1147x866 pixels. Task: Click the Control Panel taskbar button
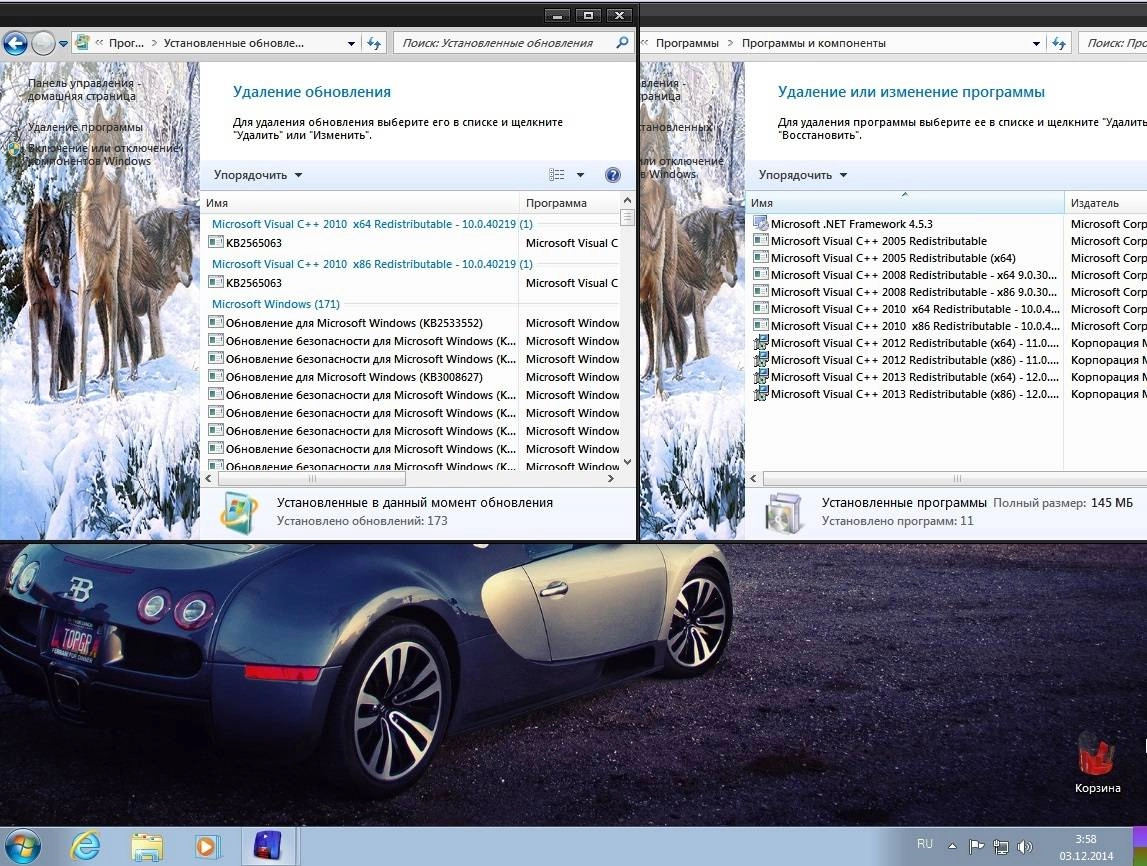pyautogui.click(x=268, y=847)
